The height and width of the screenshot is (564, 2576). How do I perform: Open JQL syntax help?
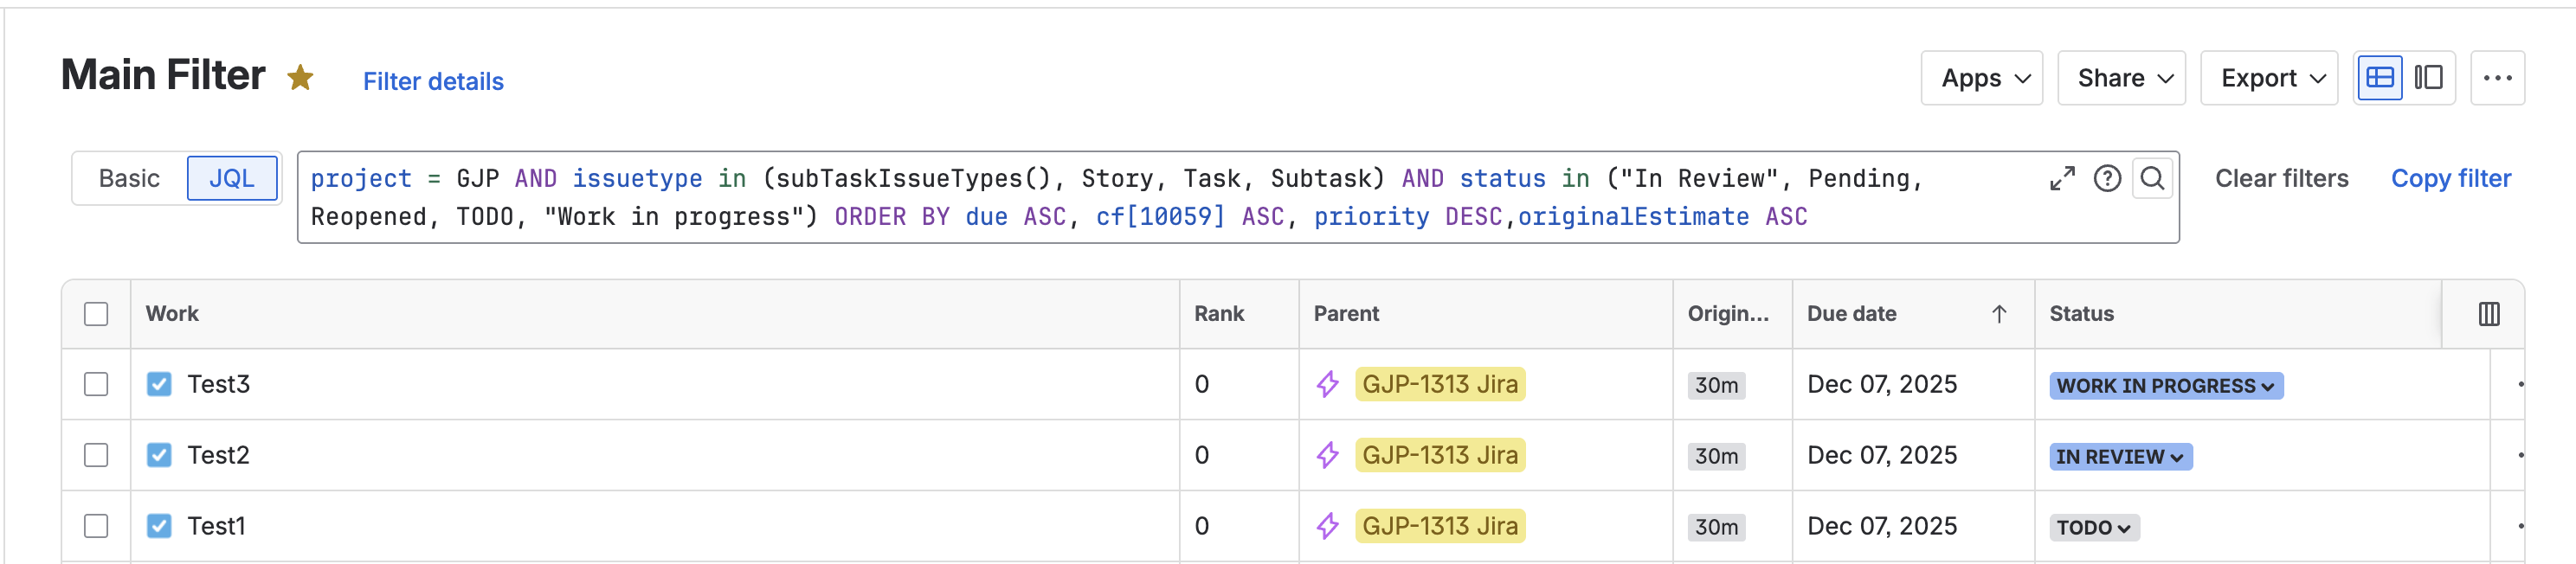[x=2107, y=179]
